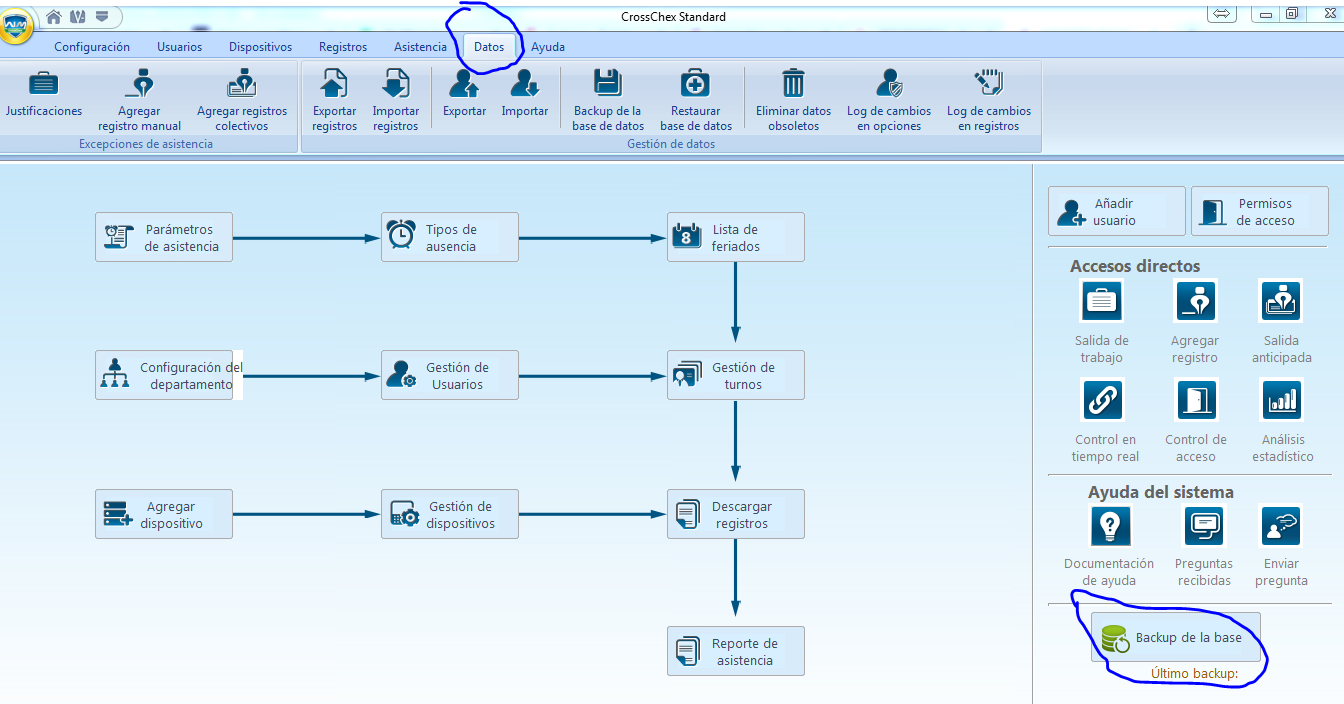This screenshot has height=704, width=1344.
Task: Select the Datos tab
Action: (489, 47)
